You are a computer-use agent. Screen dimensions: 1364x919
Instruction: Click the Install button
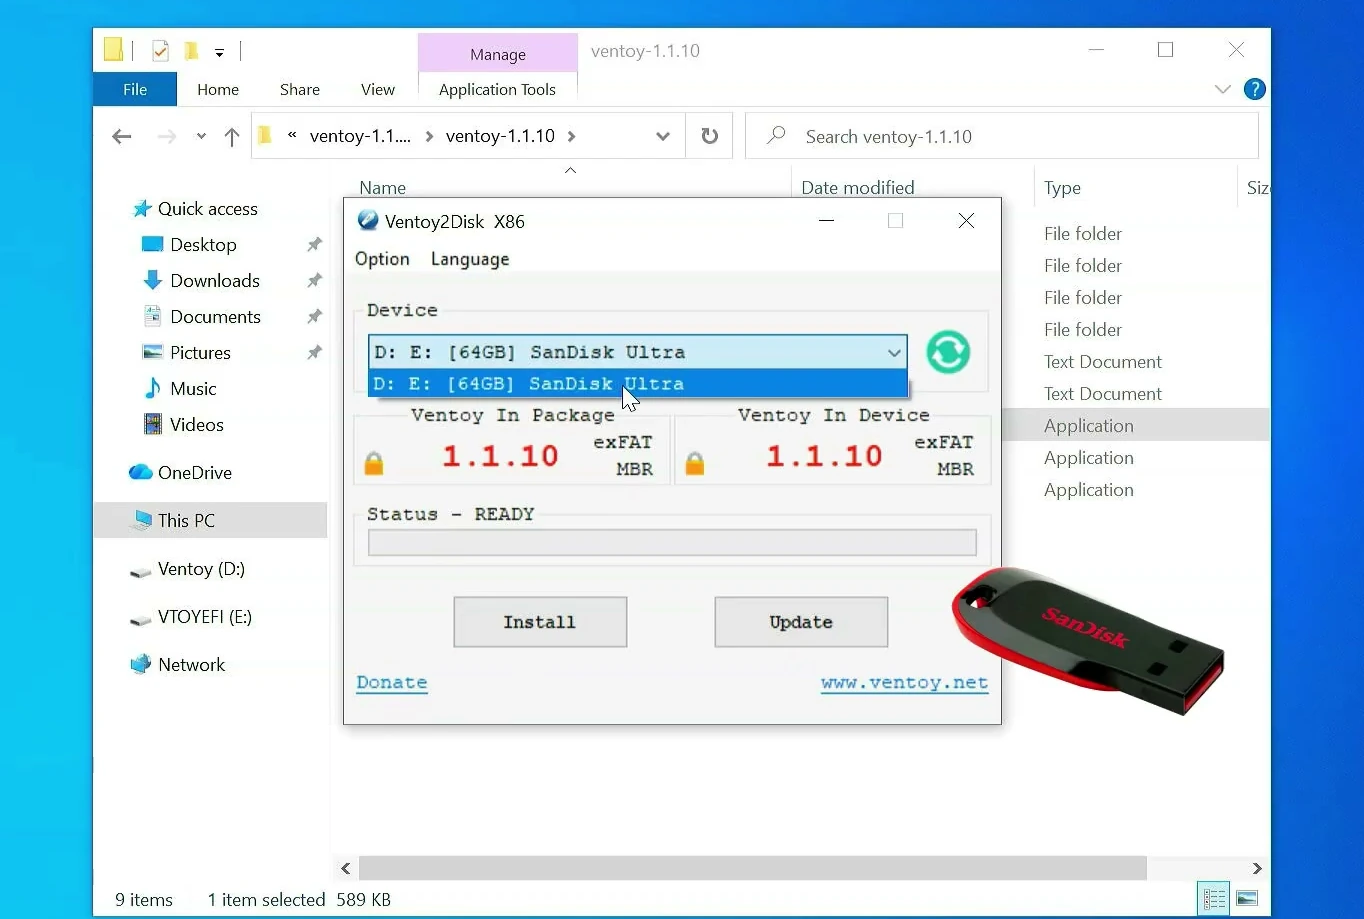pyautogui.click(x=540, y=622)
